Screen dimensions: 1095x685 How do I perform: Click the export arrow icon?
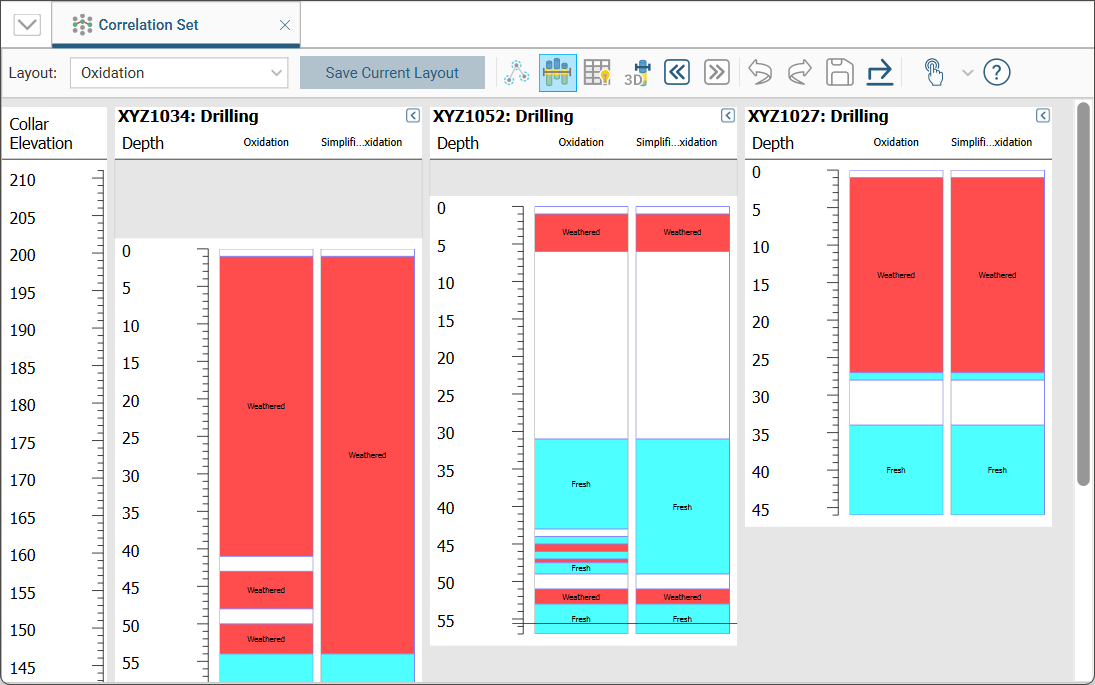[879, 72]
